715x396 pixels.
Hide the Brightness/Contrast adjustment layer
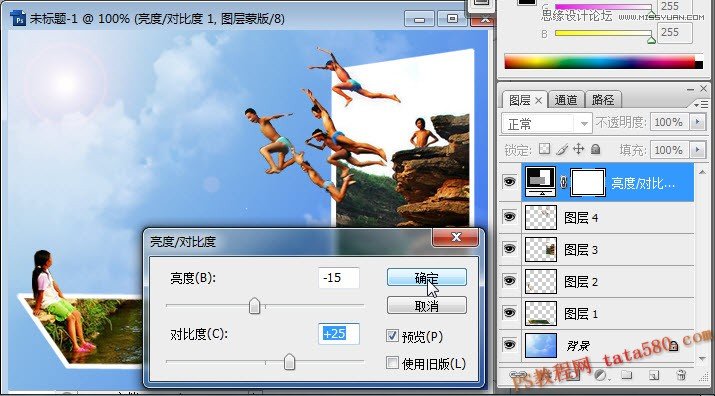(x=509, y=182)
